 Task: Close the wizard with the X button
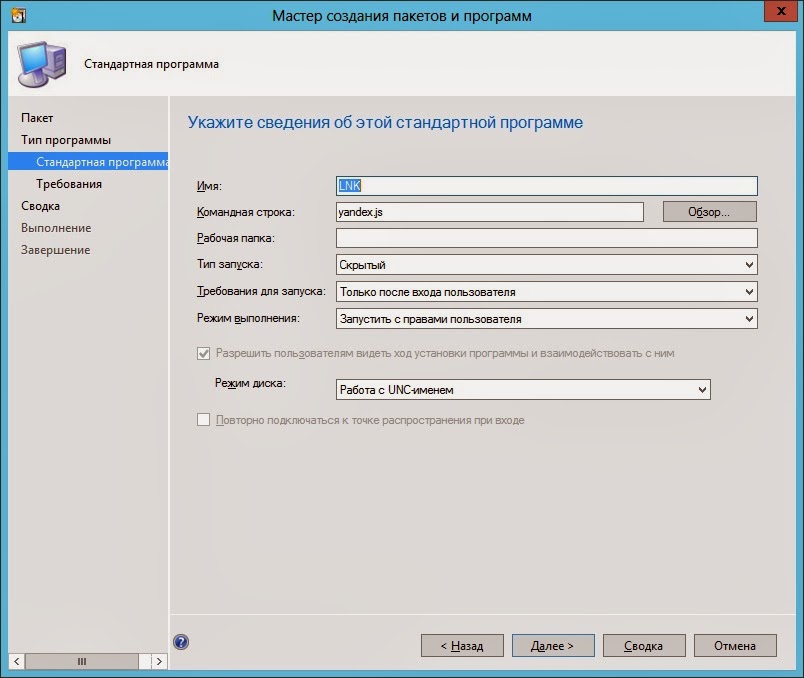(781, 11)
